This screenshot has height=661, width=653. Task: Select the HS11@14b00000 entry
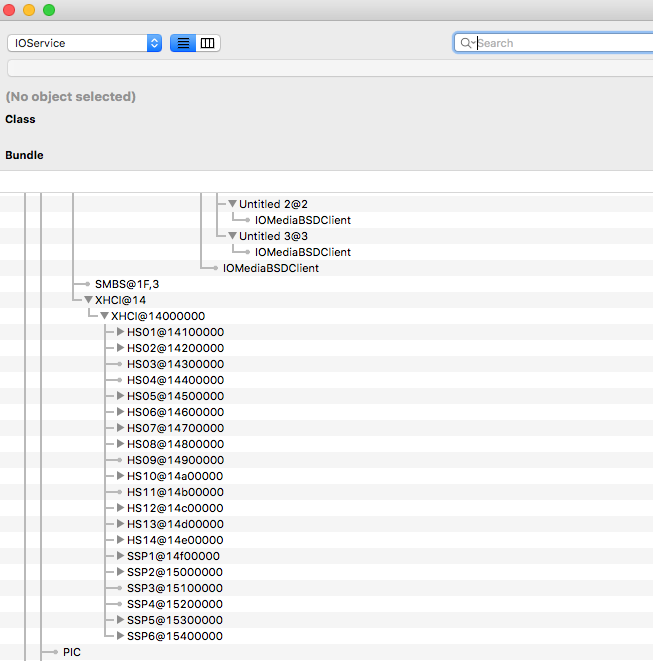pos(175,492)
